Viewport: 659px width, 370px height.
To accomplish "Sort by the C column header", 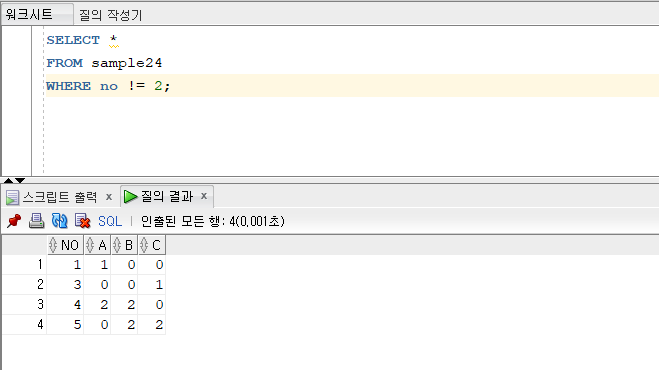I will (152, 245).
